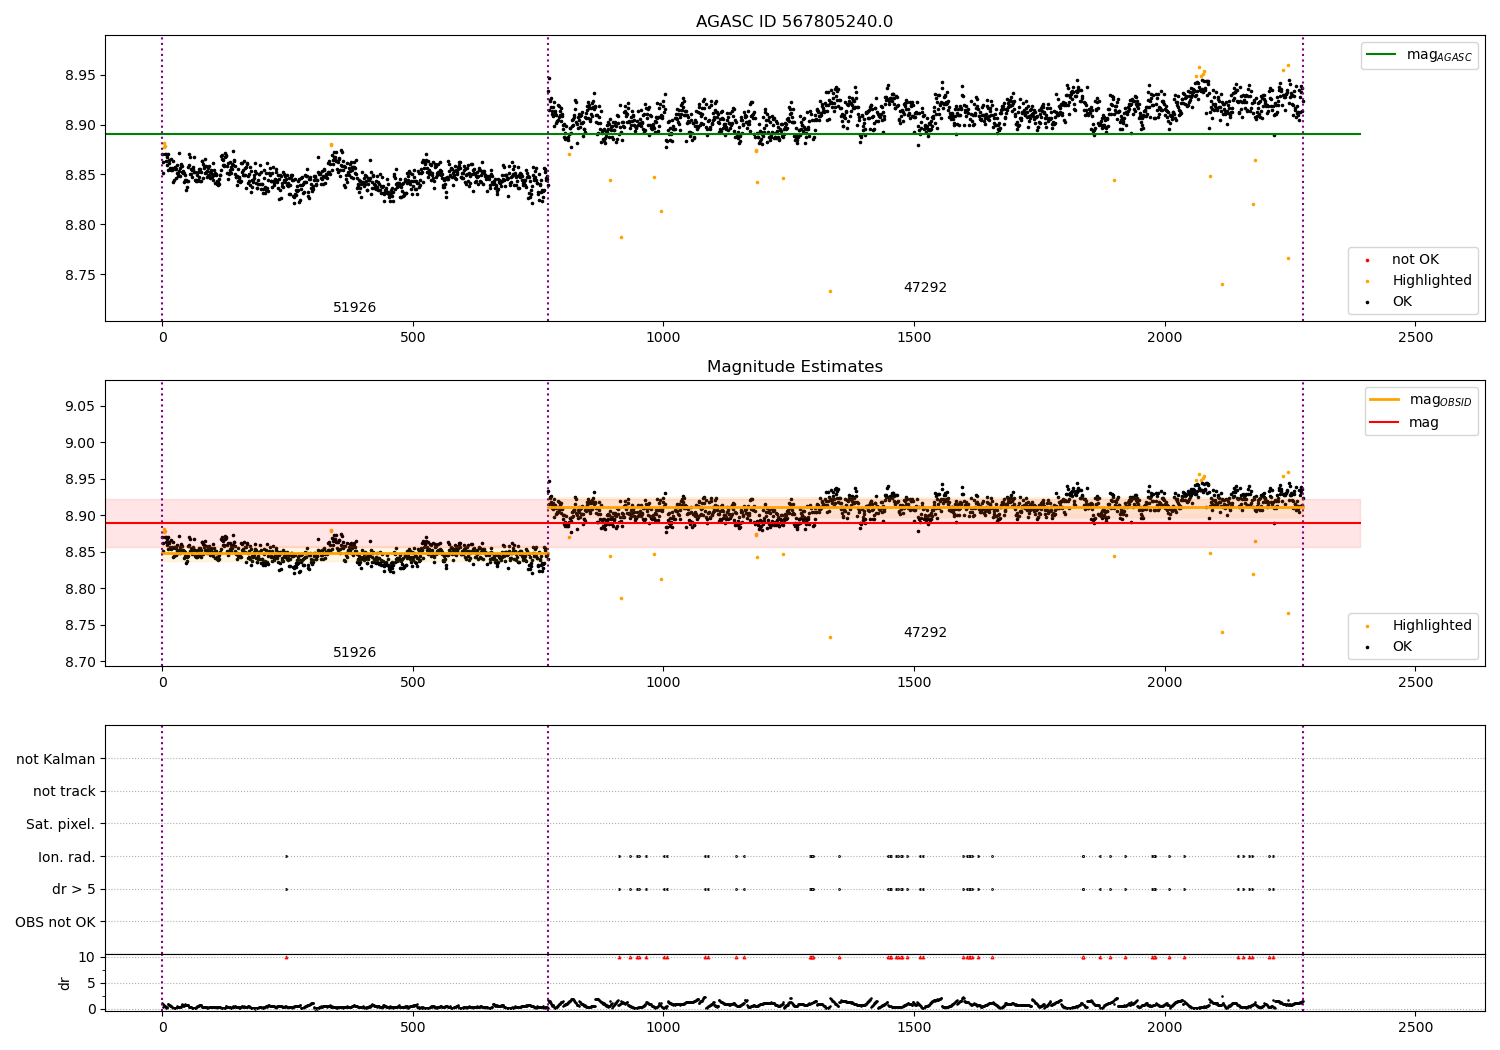Viewport: 1500px width, 1050px height.
Task: Click the 'not Kalman' row label
Action: point(56,760)
